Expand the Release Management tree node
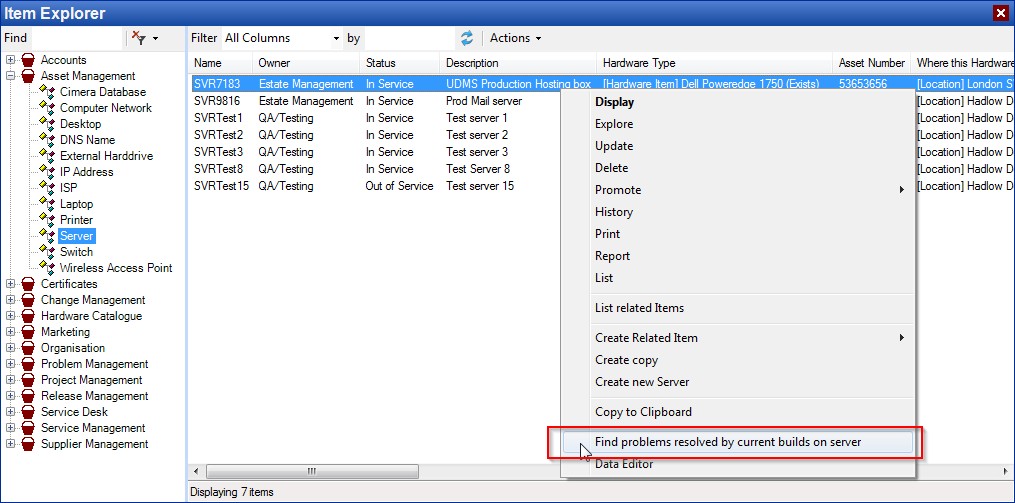Image resolution: width=1015 pixels, height=503 pixels. pyautogui.click(x=10, y=396)
